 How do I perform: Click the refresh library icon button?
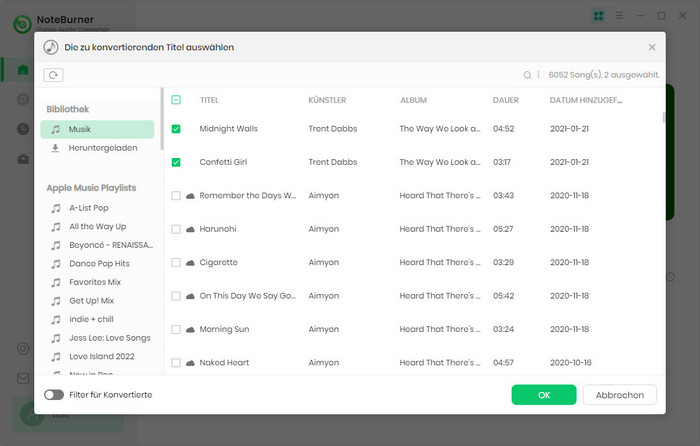pos(53,75)
